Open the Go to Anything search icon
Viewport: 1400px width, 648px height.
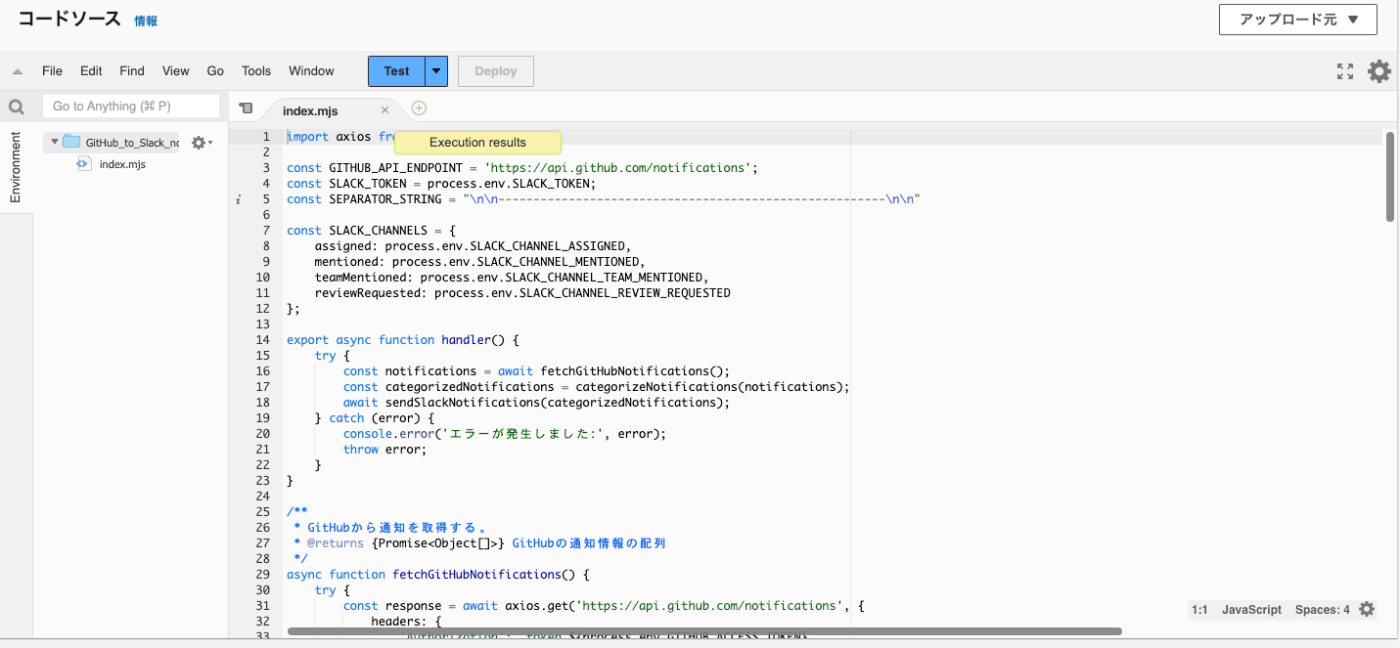[x=16, y=105]
